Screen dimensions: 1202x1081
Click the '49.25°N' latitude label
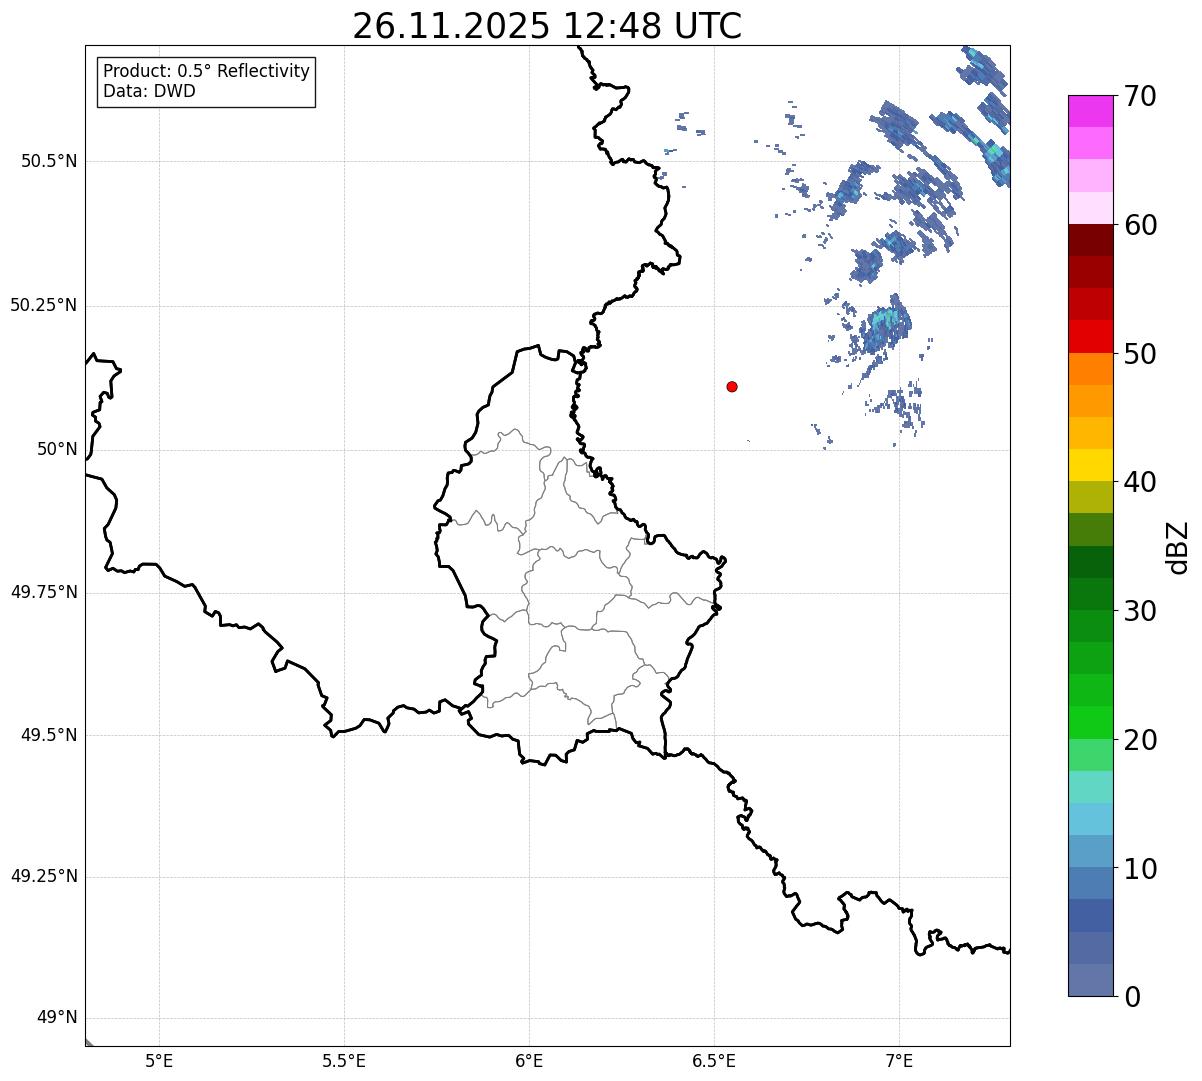pos(44,876)
